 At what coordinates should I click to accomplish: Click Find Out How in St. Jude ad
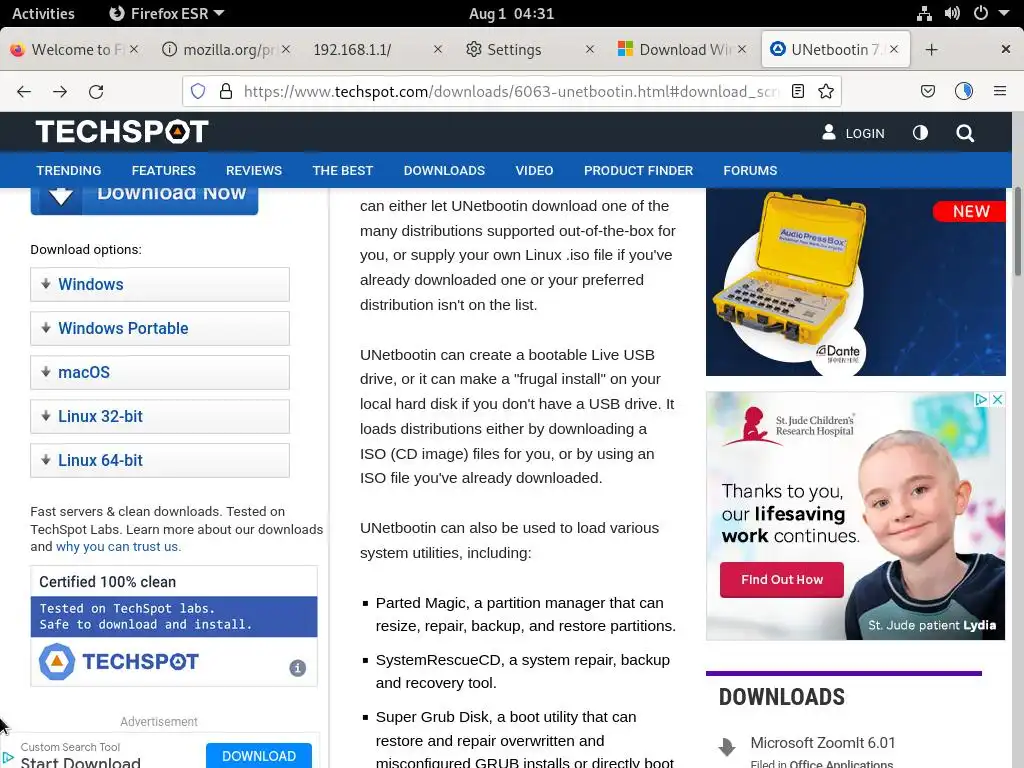pyautogui.click(x=782, y=579)
